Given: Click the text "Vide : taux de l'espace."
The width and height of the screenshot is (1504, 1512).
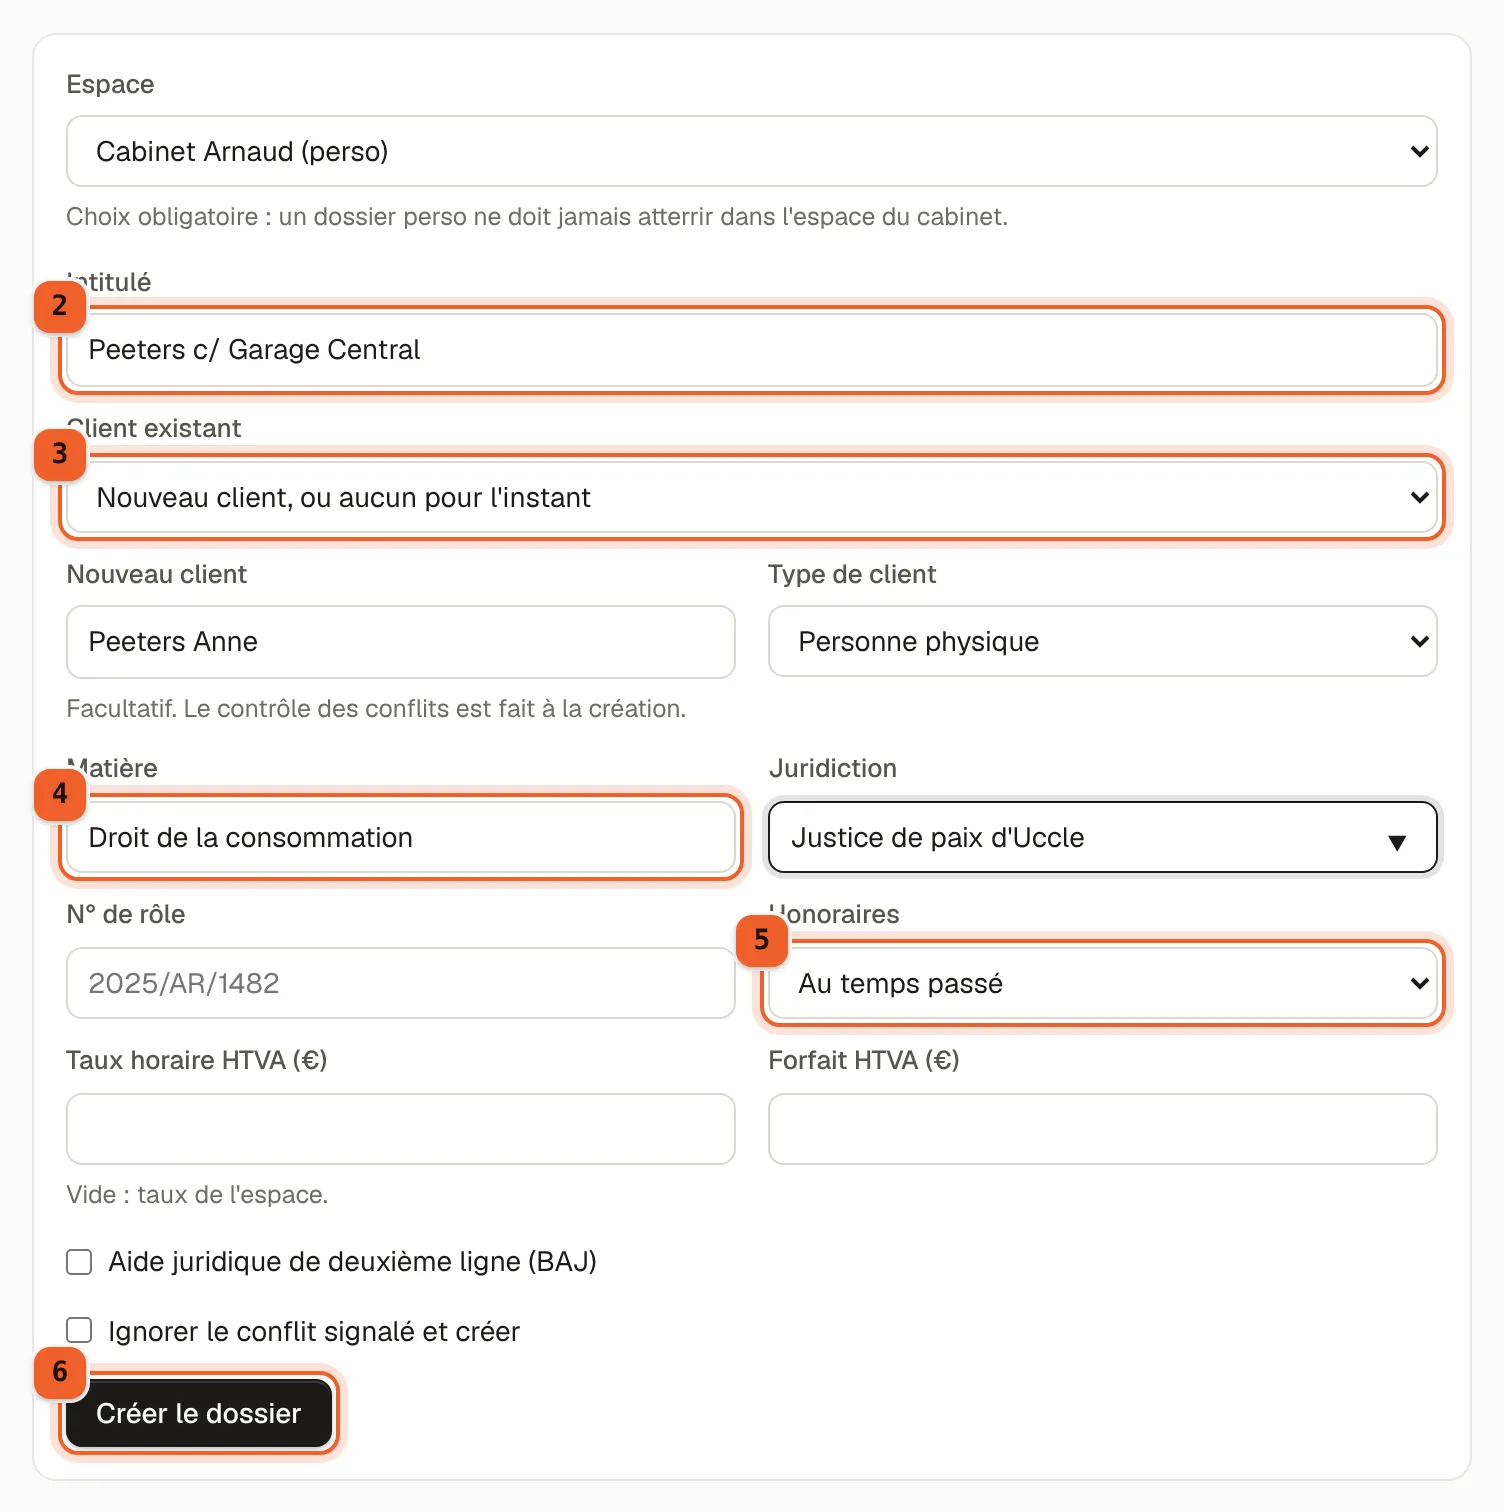Looking at the screenshot, I should (x=197, y=1195).
